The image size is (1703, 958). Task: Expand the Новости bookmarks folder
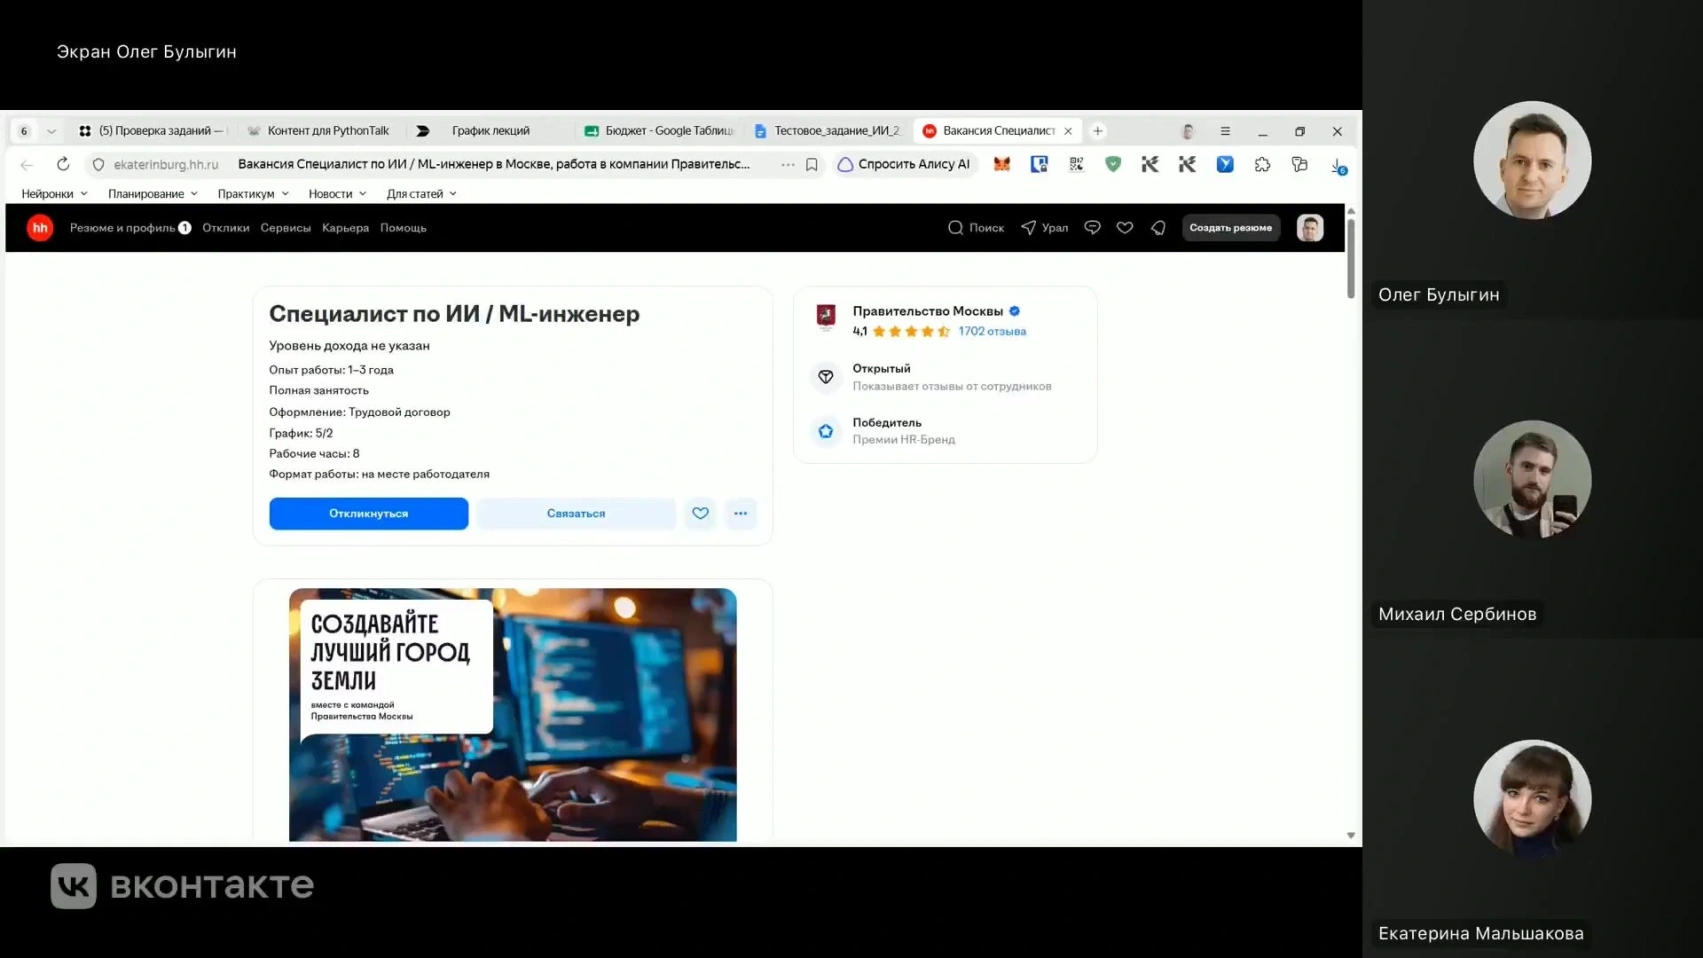click(337, 194)
